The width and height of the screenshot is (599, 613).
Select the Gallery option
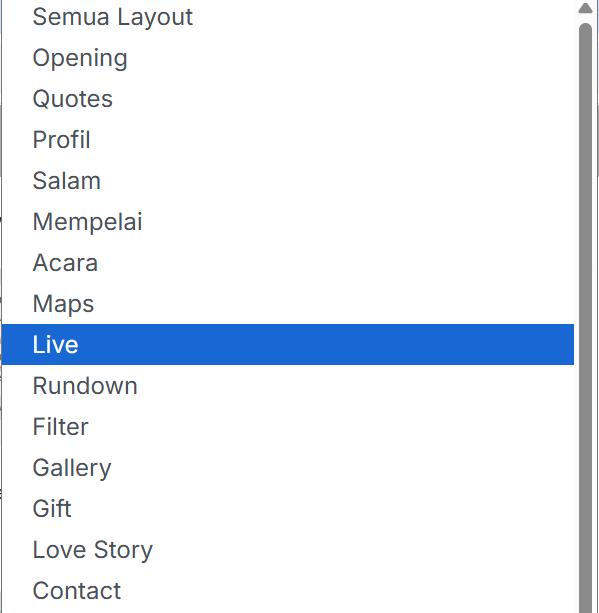(288, 468)
